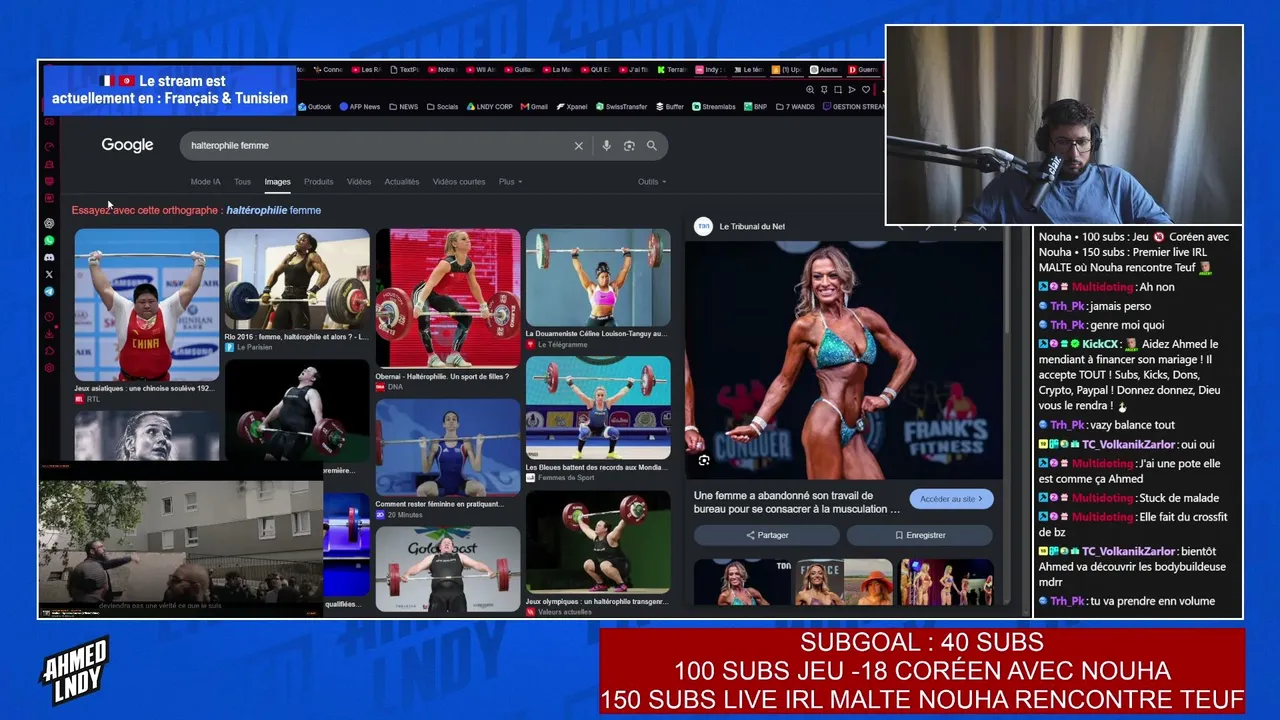Viewport: 1280px width, 720px height.
Task: Click the Google Lens icon on preview image
Action: tap(704, 460)
